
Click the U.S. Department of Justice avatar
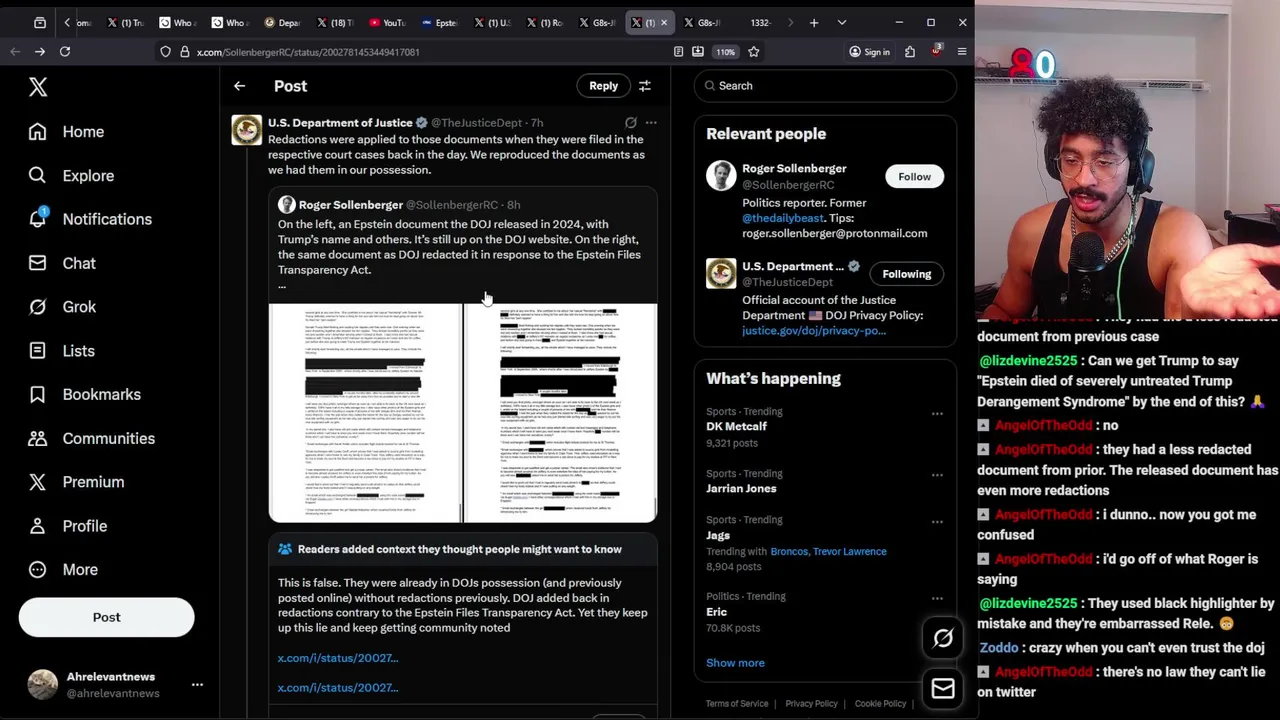[x=246, y=130]
